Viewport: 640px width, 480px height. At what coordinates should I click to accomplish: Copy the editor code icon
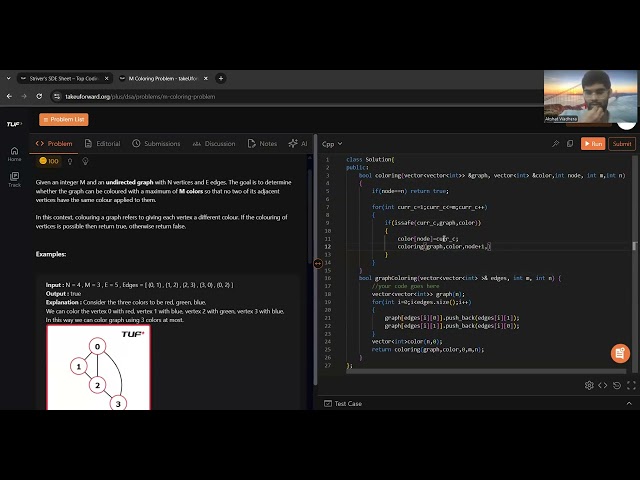(x=570, y=144)
